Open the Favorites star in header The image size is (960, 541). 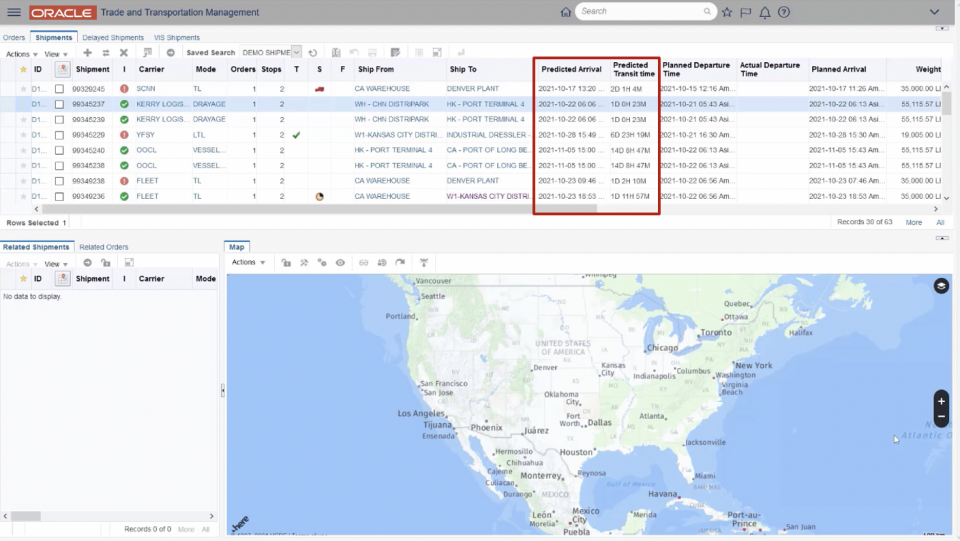pyautogui.click(x=727, y=12)
